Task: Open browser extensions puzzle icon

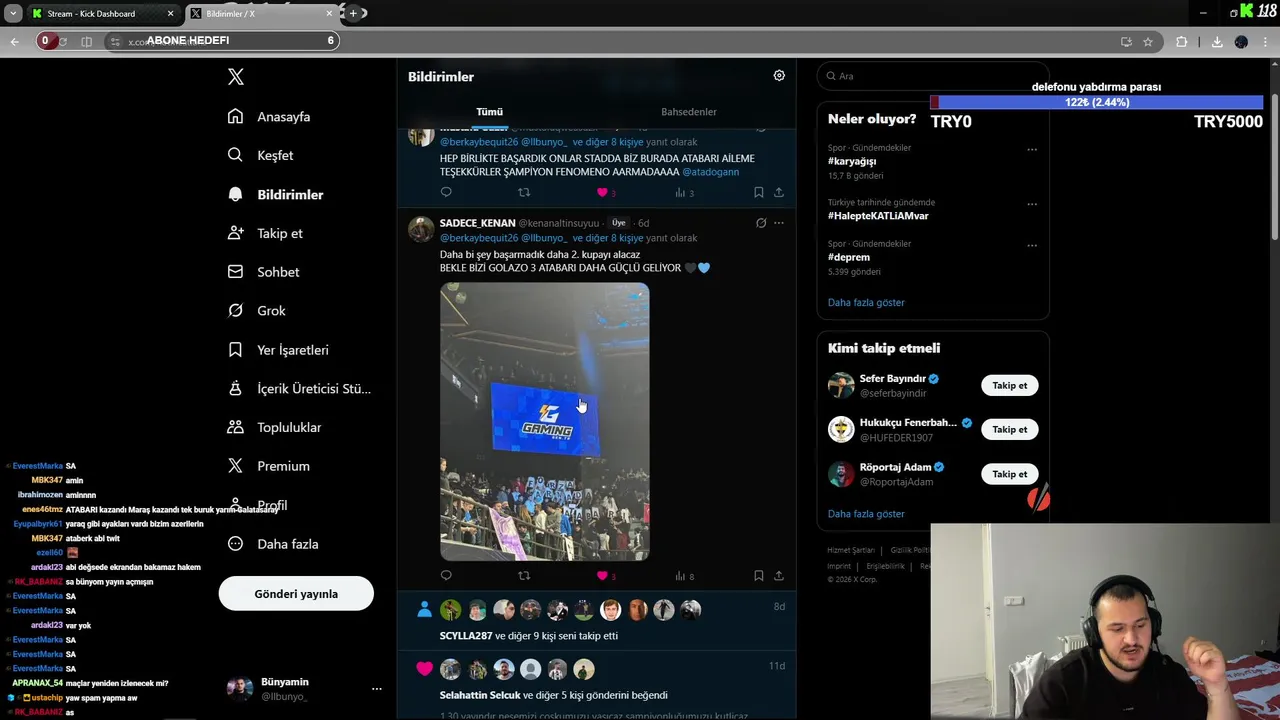Action: click(x=1182, y=42)
